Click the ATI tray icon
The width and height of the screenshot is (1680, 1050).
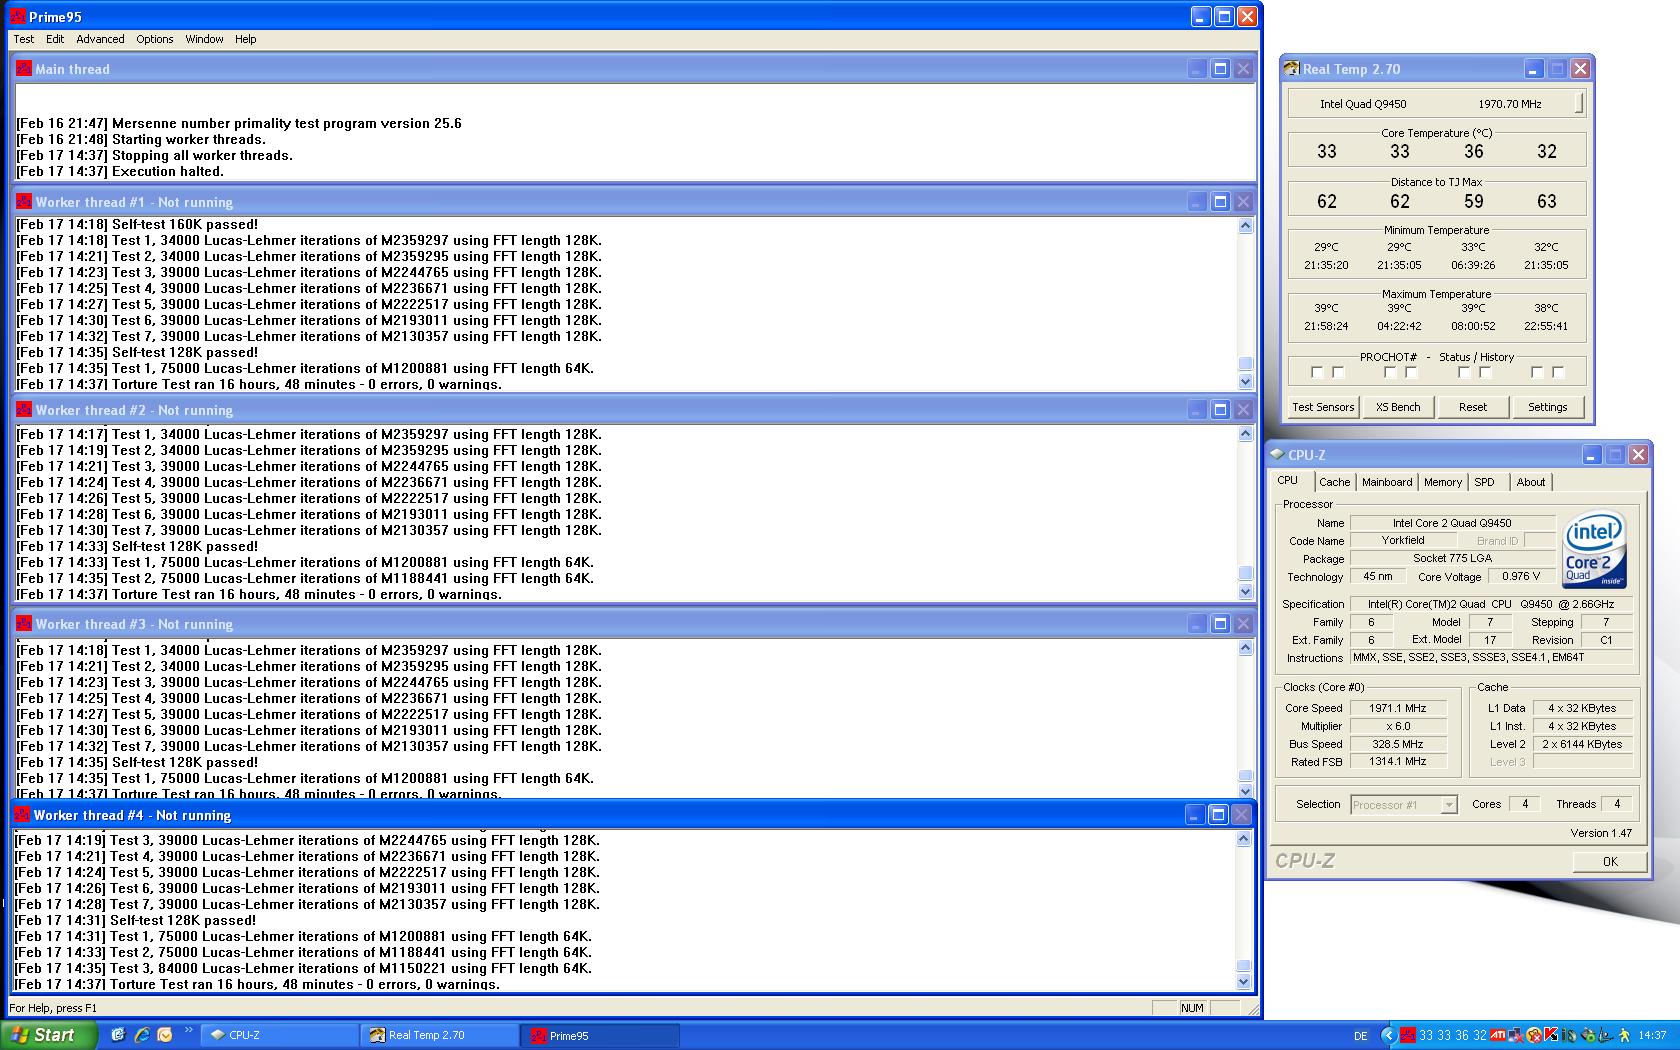tap(1498, 1035)
